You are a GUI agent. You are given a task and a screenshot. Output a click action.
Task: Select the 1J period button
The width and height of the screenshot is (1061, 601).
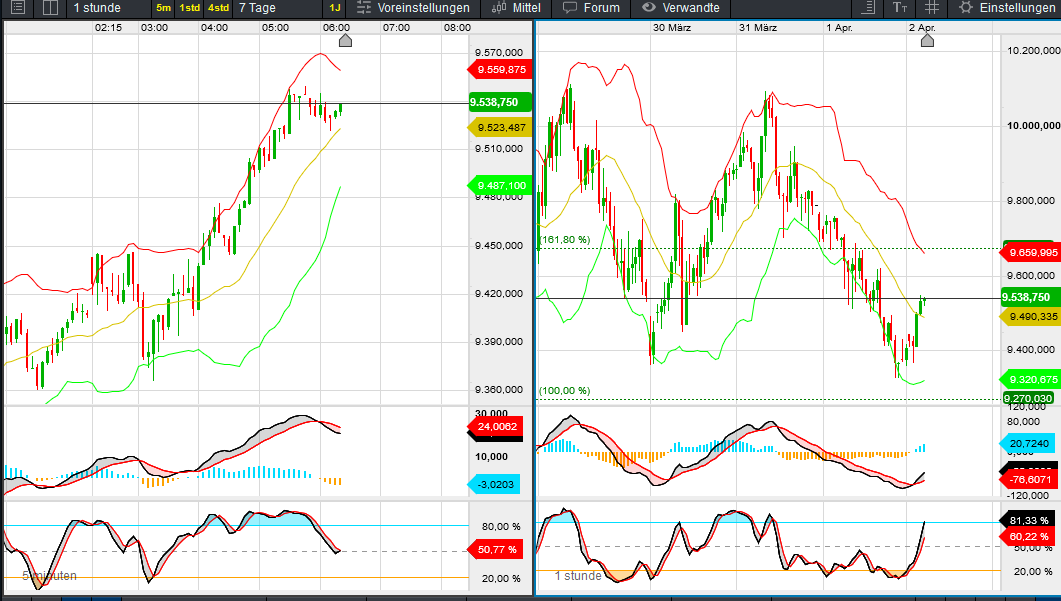[334, 8]
